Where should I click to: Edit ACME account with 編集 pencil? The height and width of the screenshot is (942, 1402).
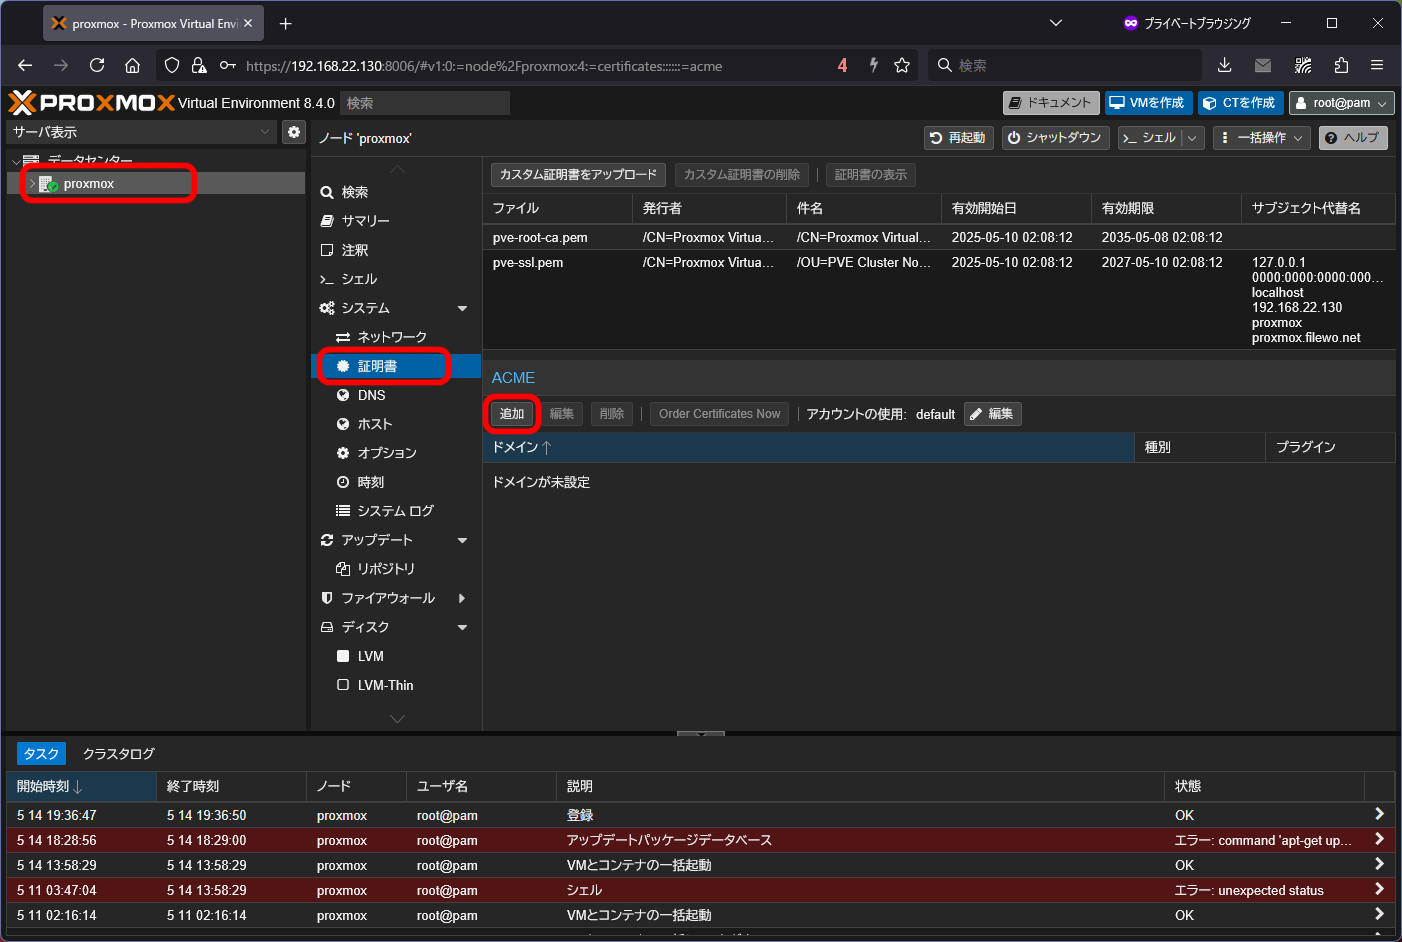992,414
